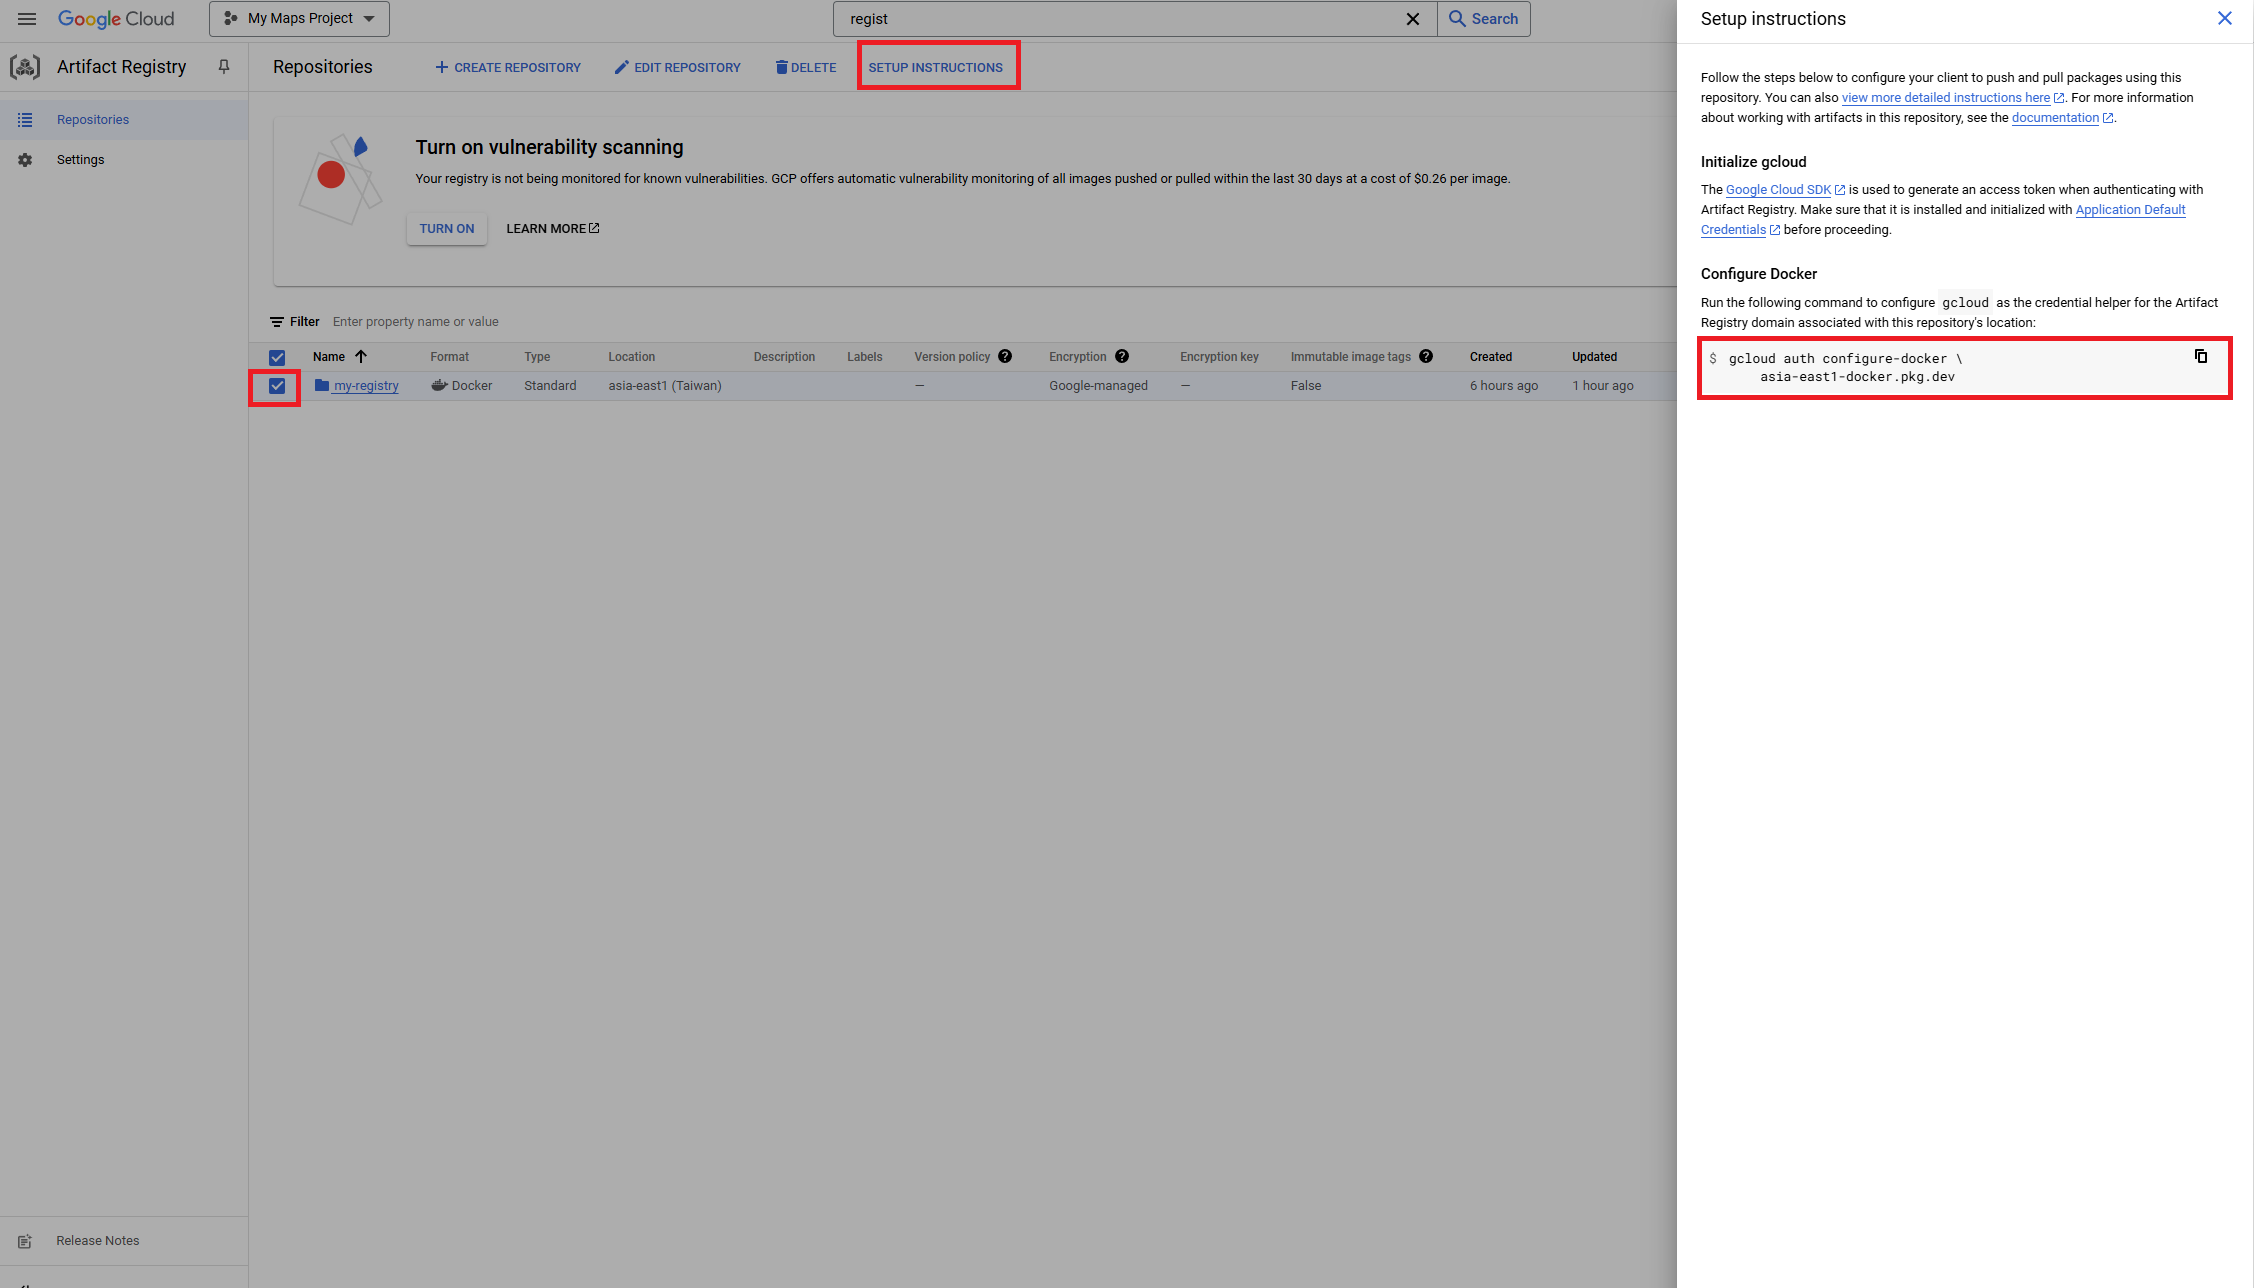
Task: Pin Artifact Registry using the pin icon
Action: [223, 66]
